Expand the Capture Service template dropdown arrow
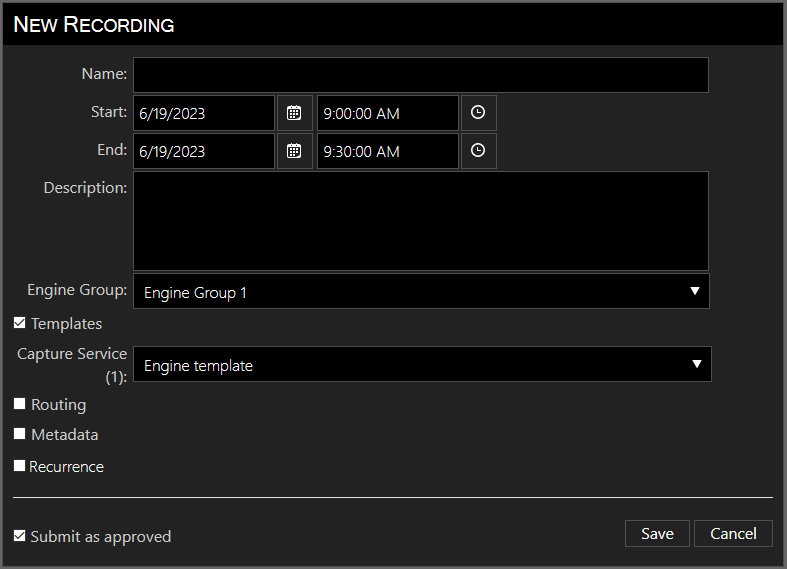 [697, 364]
